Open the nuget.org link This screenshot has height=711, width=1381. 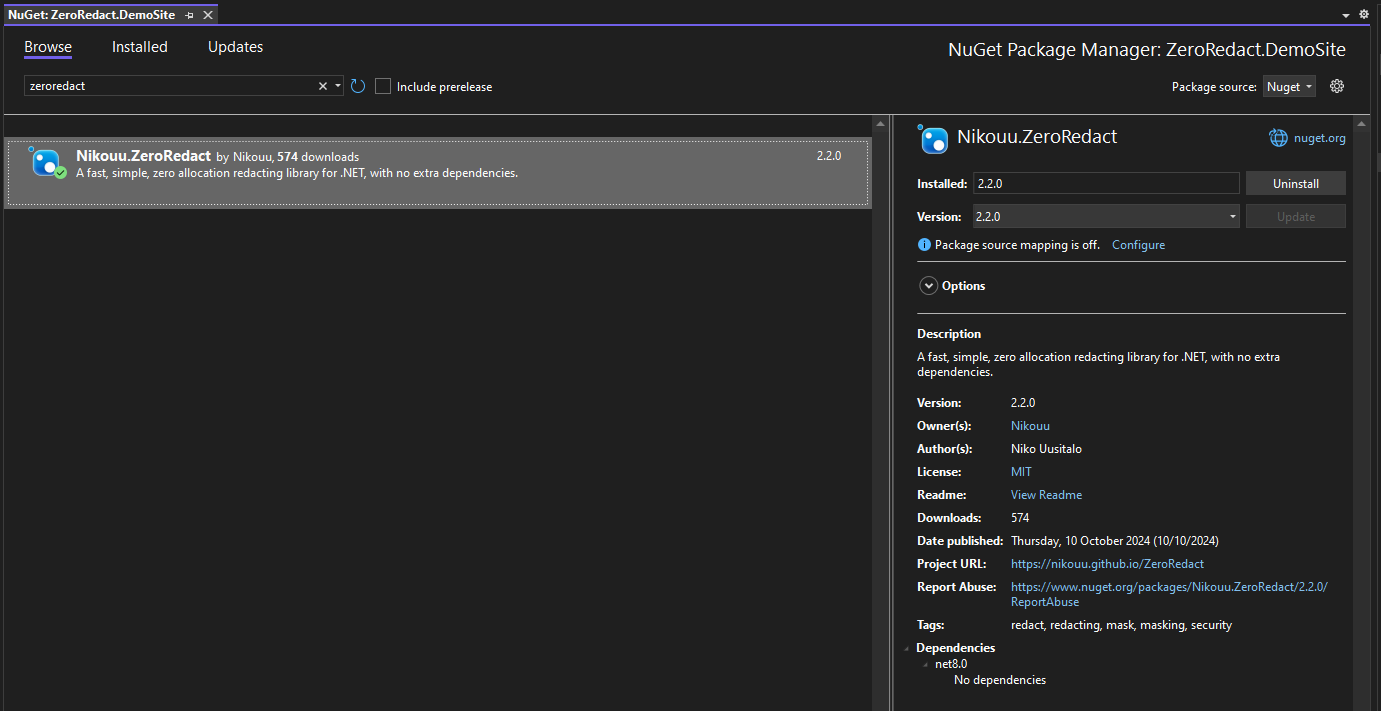pyautogui.click(x=1320, y=138)
